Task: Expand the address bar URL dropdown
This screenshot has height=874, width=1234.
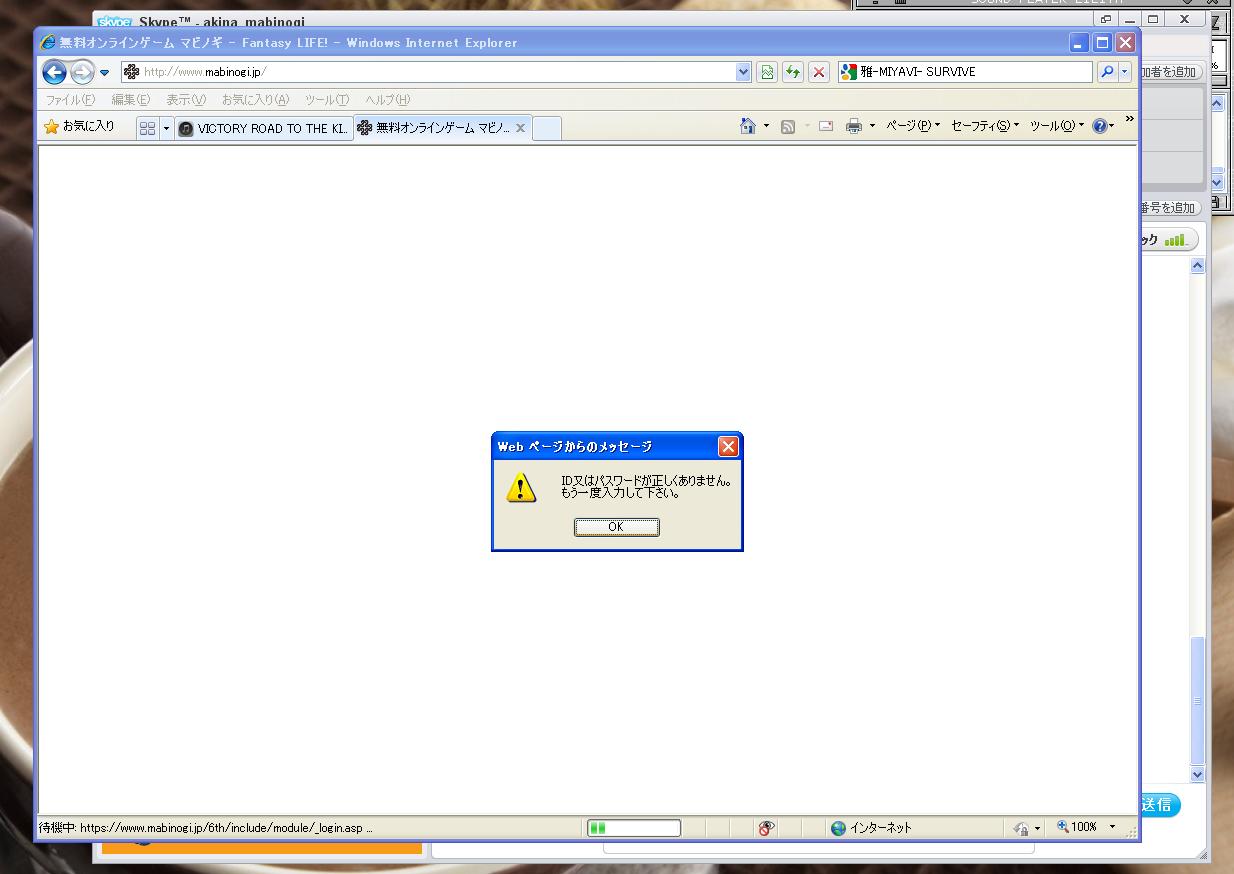Action: point(743,72)
